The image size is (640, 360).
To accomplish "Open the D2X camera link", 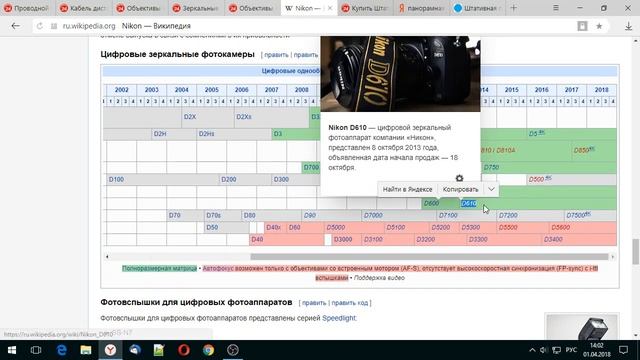I will (x=190, y=117).
